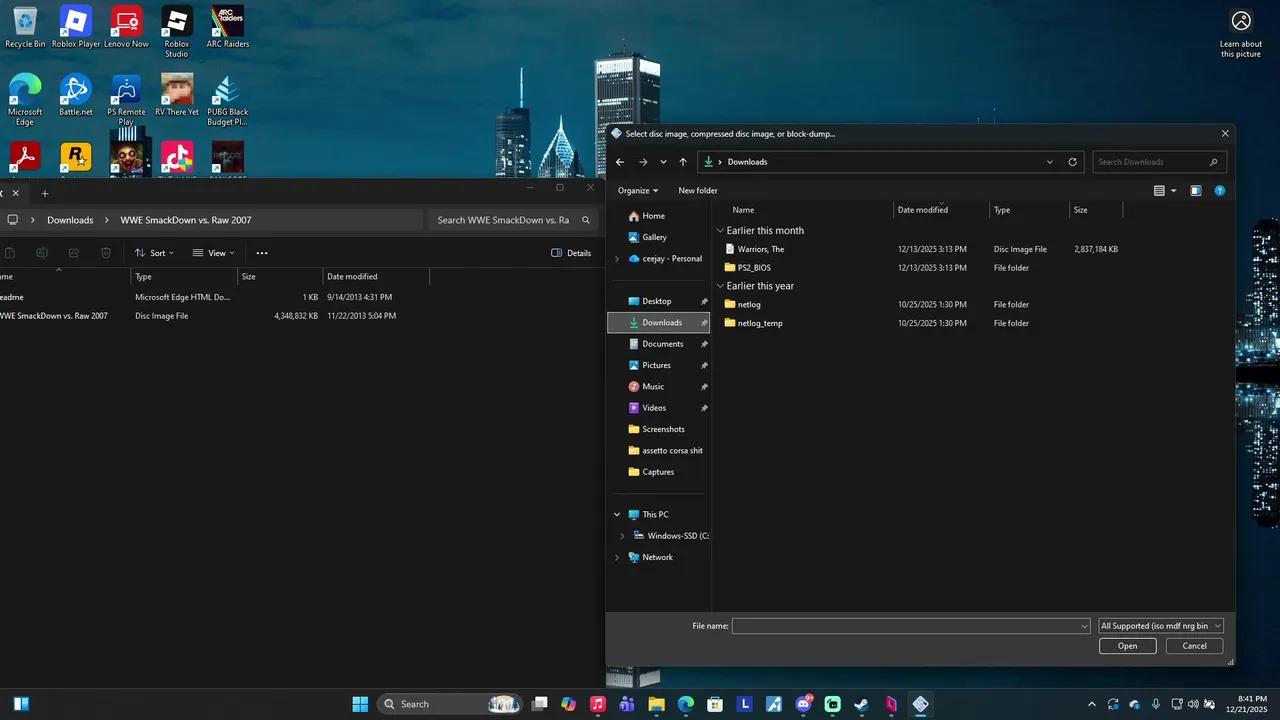1280x720 pixels.
Task: Sort dialog list by Date modified column
Action: click(922, 210)
